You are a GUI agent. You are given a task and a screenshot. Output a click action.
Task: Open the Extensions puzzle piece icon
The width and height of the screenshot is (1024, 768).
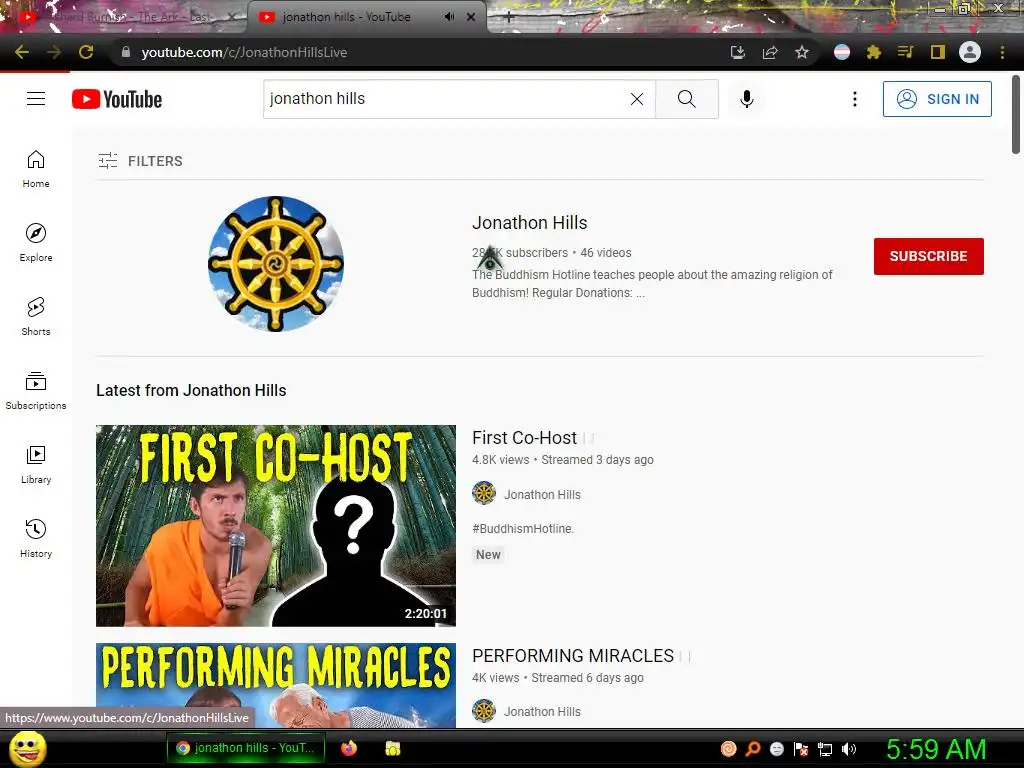[x=874, y=52]
